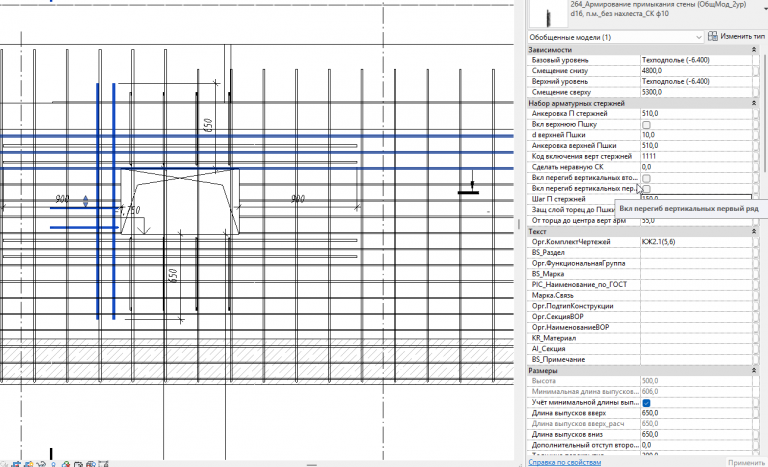
Task: Select the upper '650' dimension text
Action: [208, 125]
